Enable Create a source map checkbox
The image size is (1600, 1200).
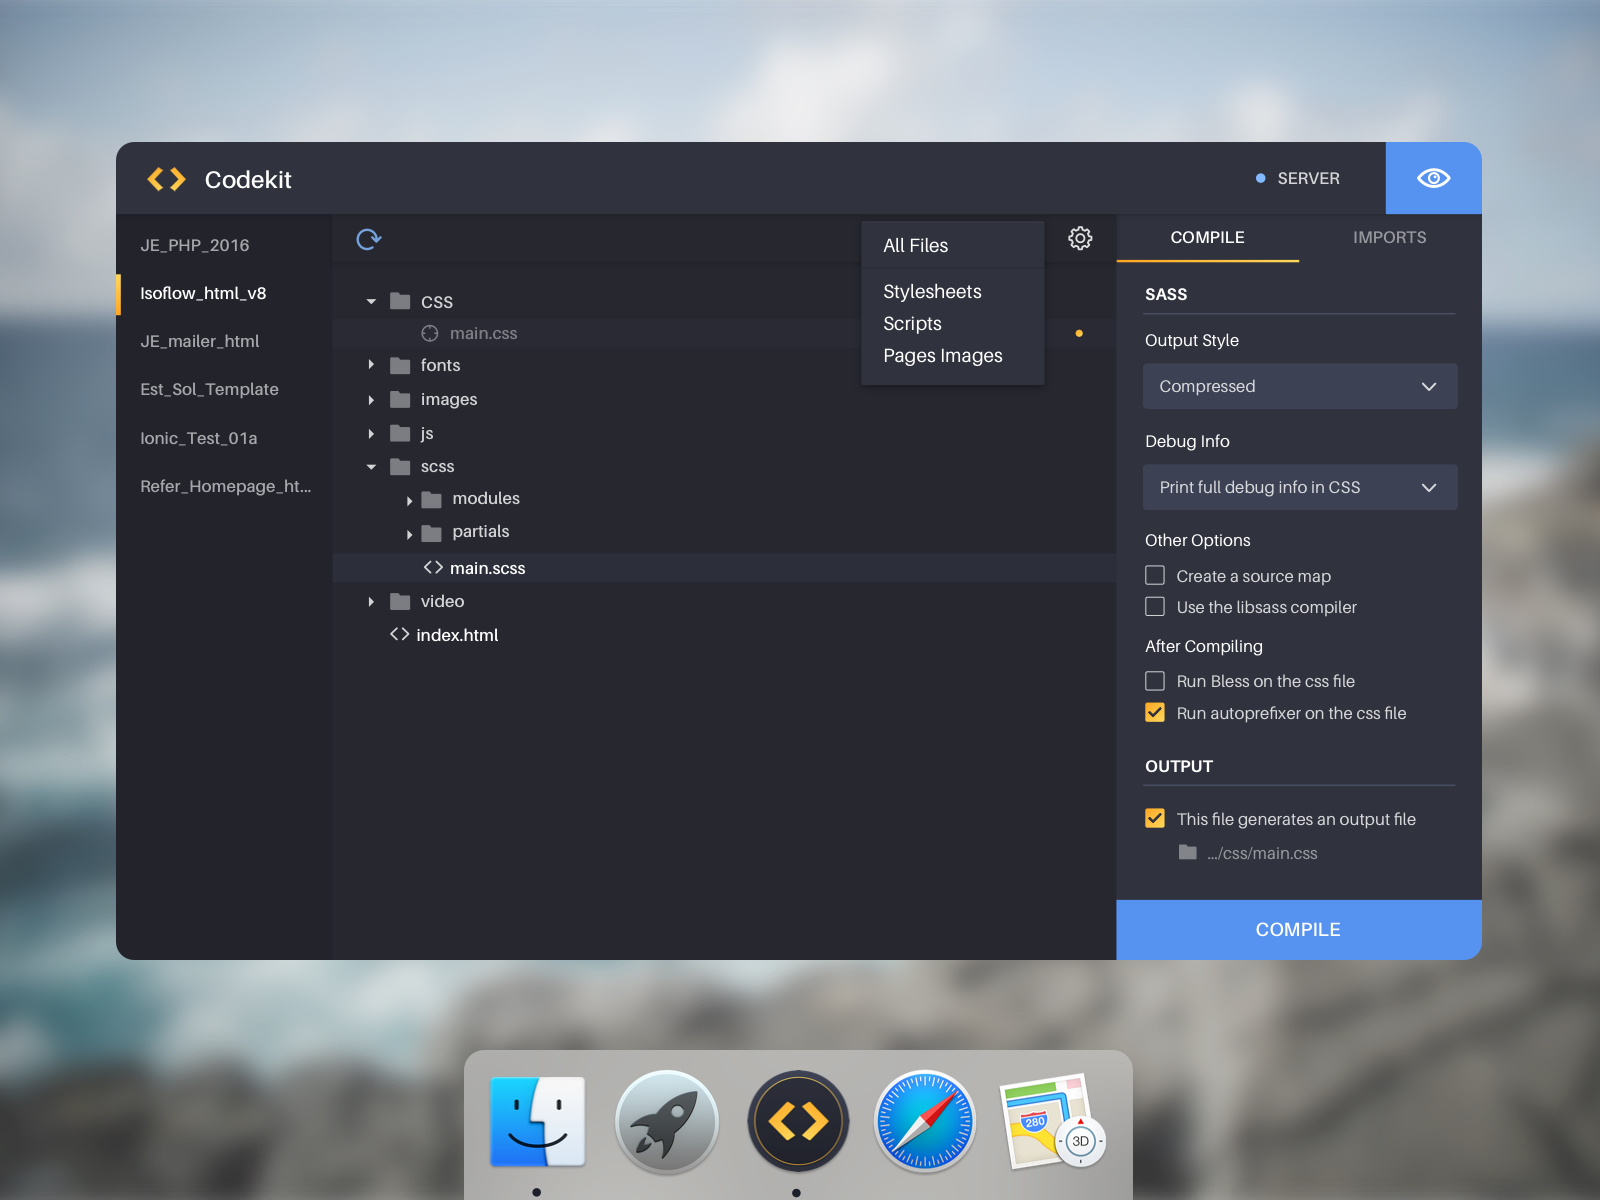[x=1155, y=576]
